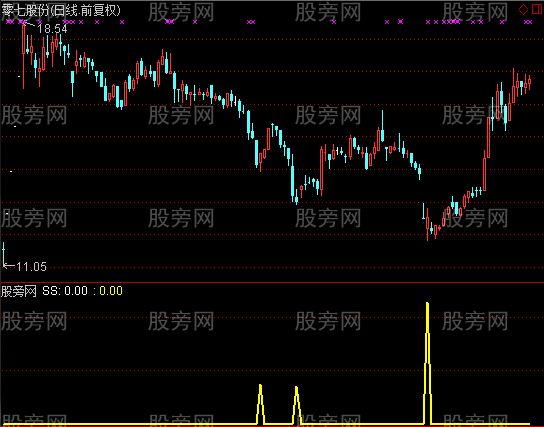
Task: Select the last candlestick on the chart
Action: [530, 83]
